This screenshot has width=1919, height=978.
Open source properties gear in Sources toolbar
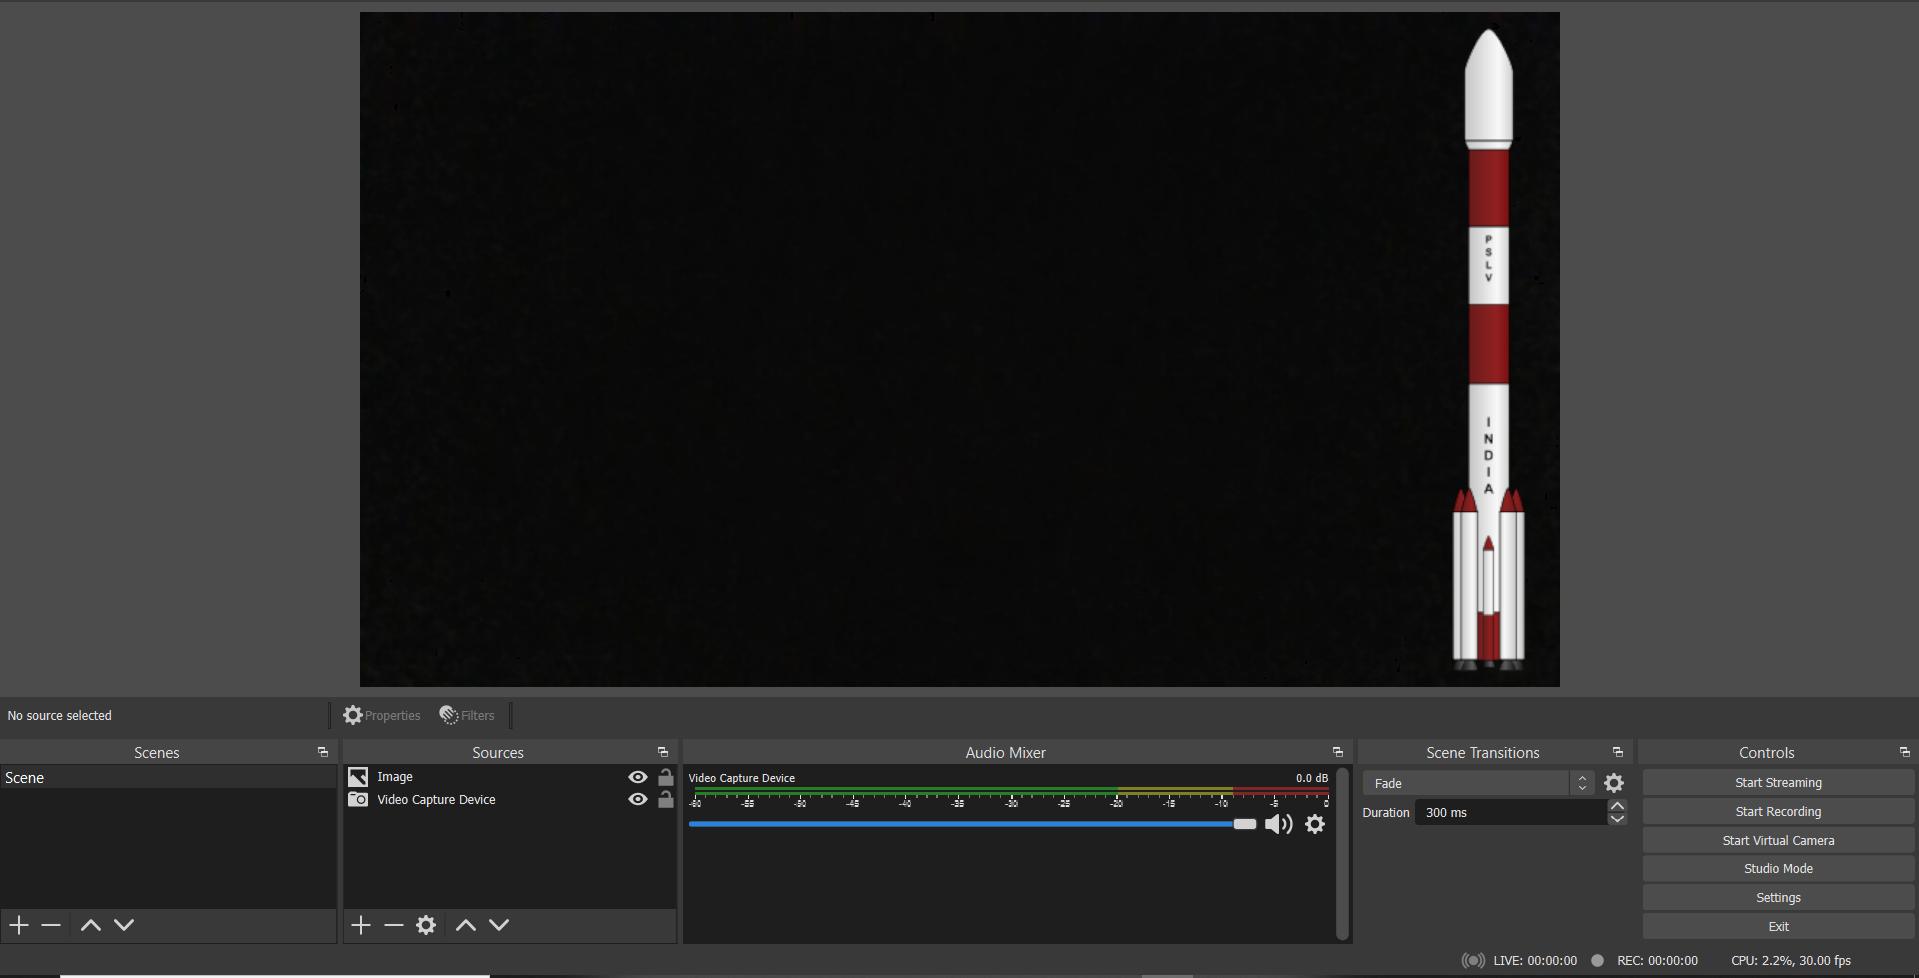coord(426,925)
